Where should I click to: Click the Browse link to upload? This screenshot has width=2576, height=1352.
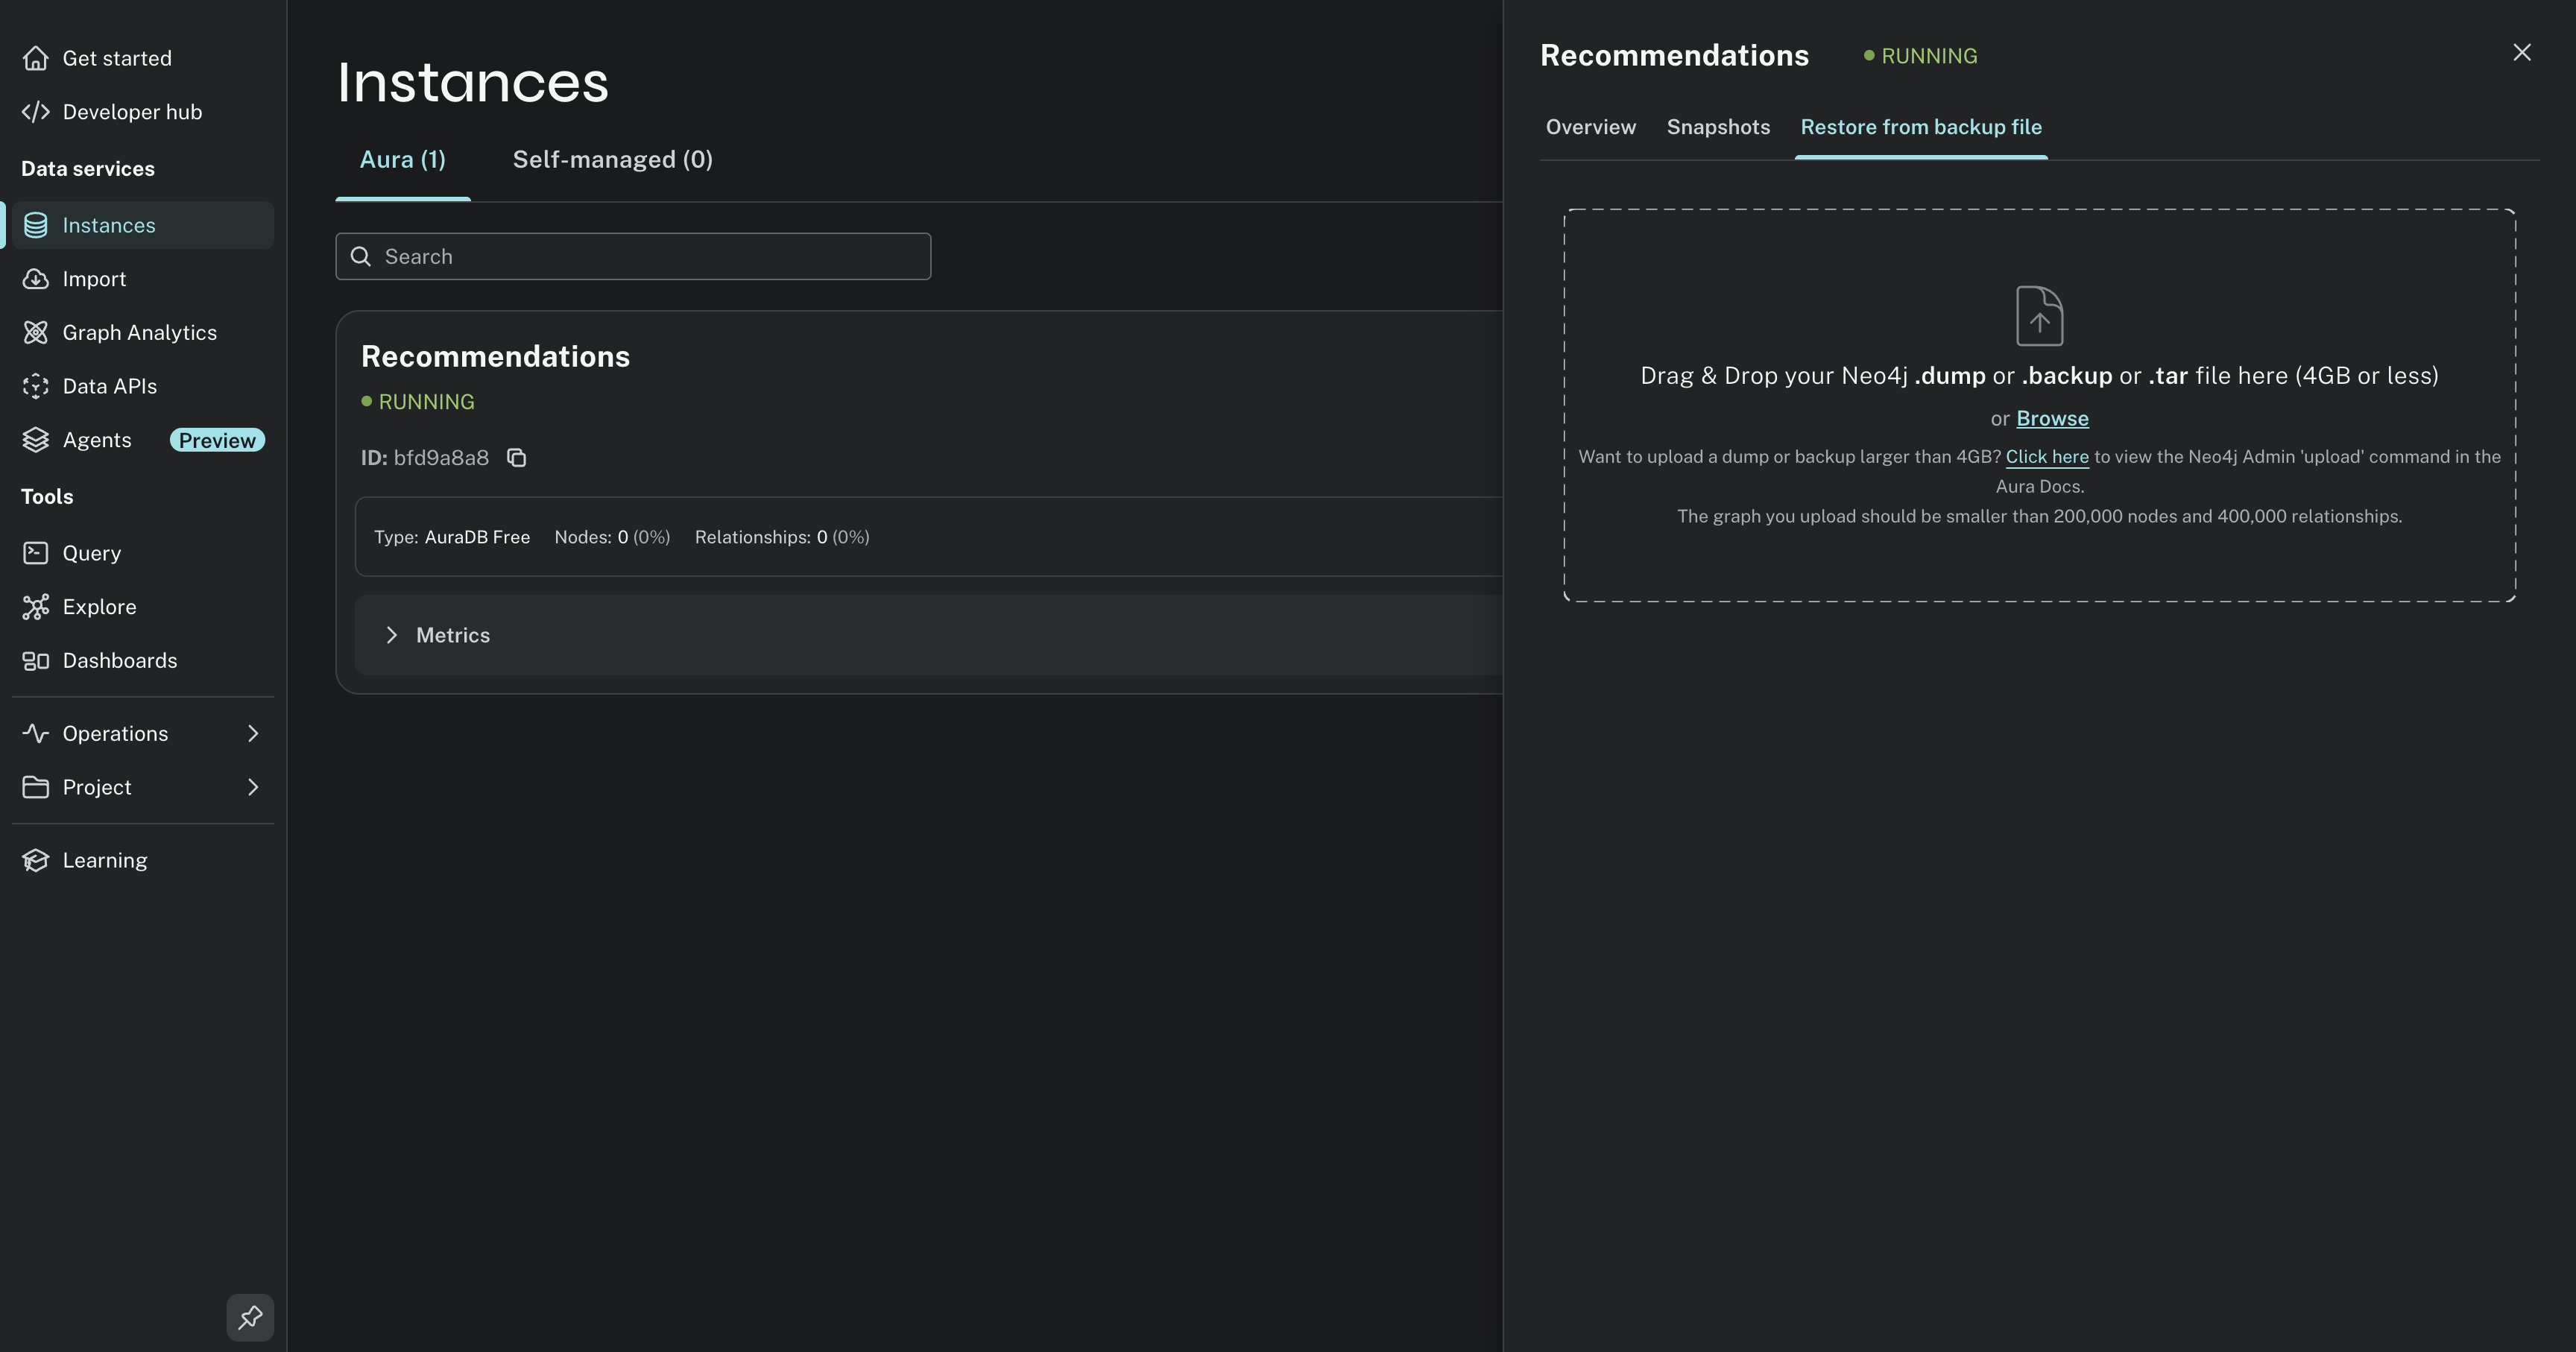[2051, 418]
